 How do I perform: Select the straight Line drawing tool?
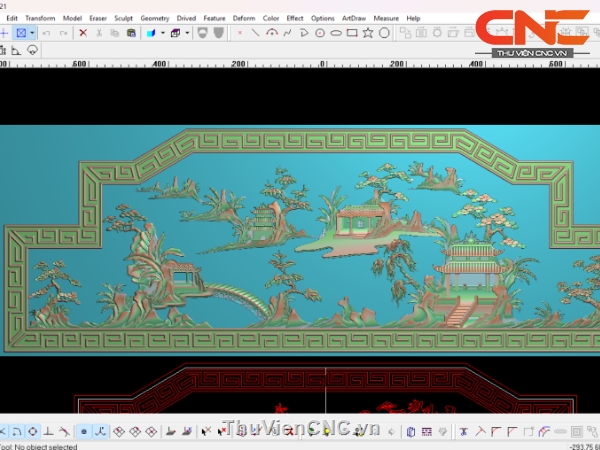pos(256,33)
